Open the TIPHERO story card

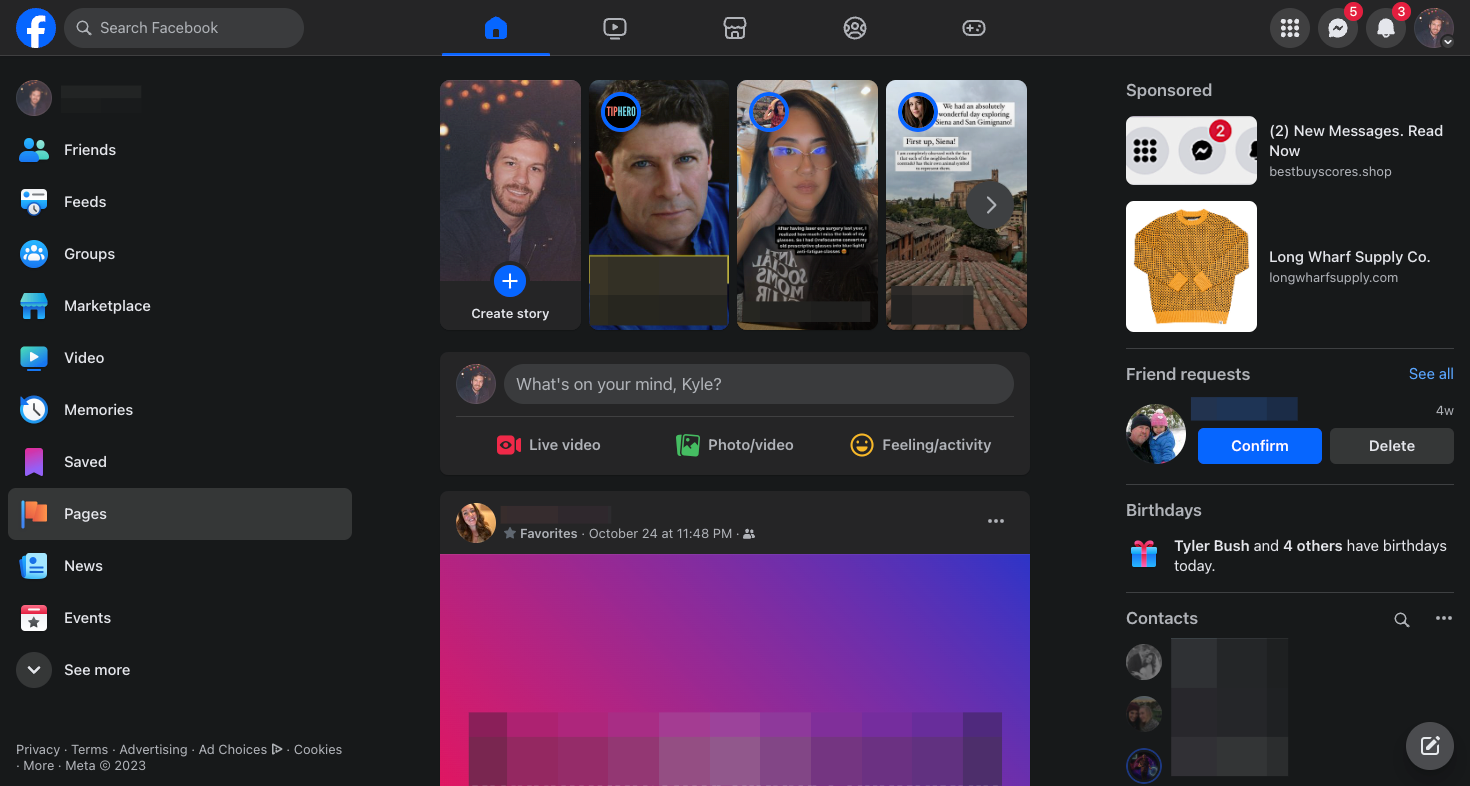point(659,205)
